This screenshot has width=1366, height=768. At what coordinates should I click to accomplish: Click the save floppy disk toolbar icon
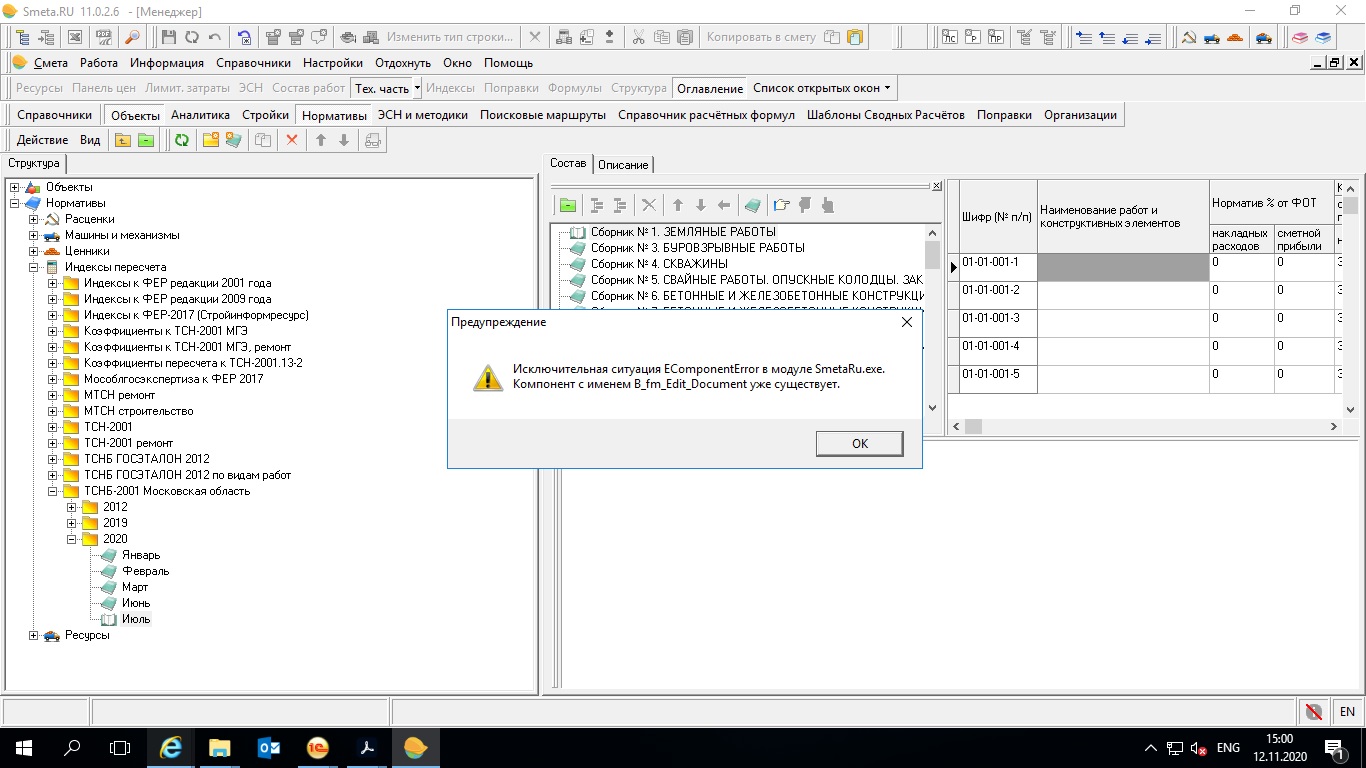(x=168, y=37)
